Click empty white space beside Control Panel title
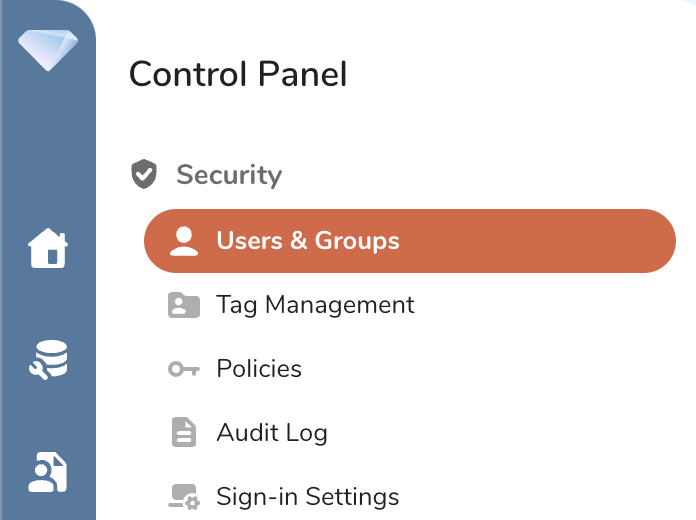This screenshot has width=696, height=520. click(x=520, y=74)
